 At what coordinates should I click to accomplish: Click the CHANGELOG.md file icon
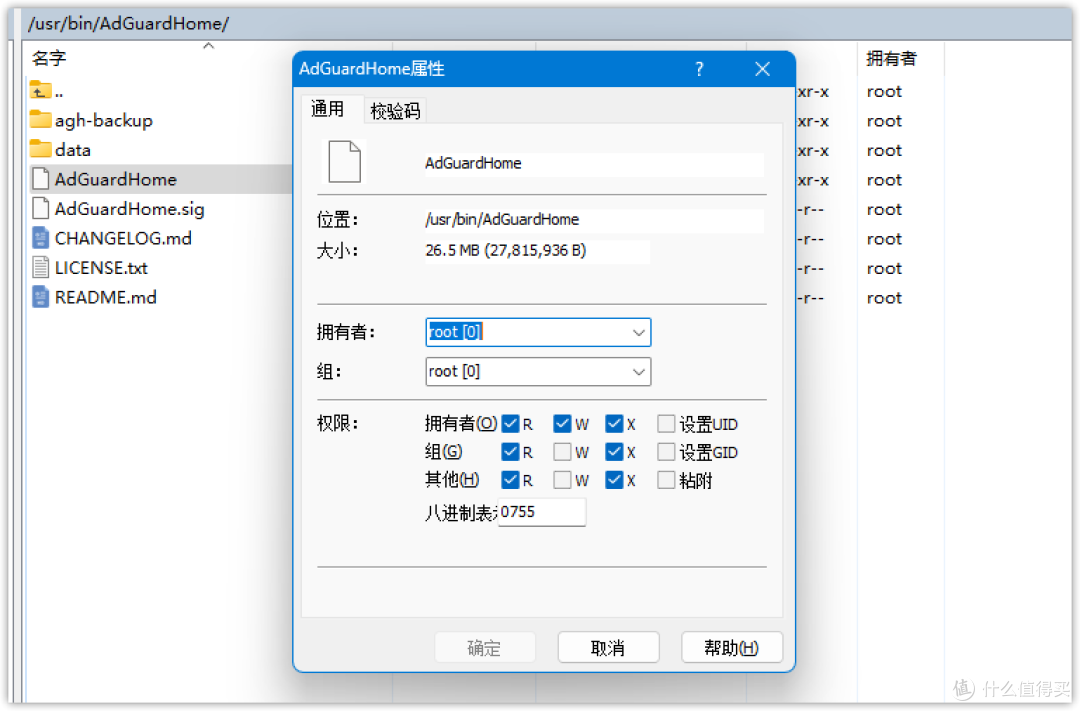(38, 238)
